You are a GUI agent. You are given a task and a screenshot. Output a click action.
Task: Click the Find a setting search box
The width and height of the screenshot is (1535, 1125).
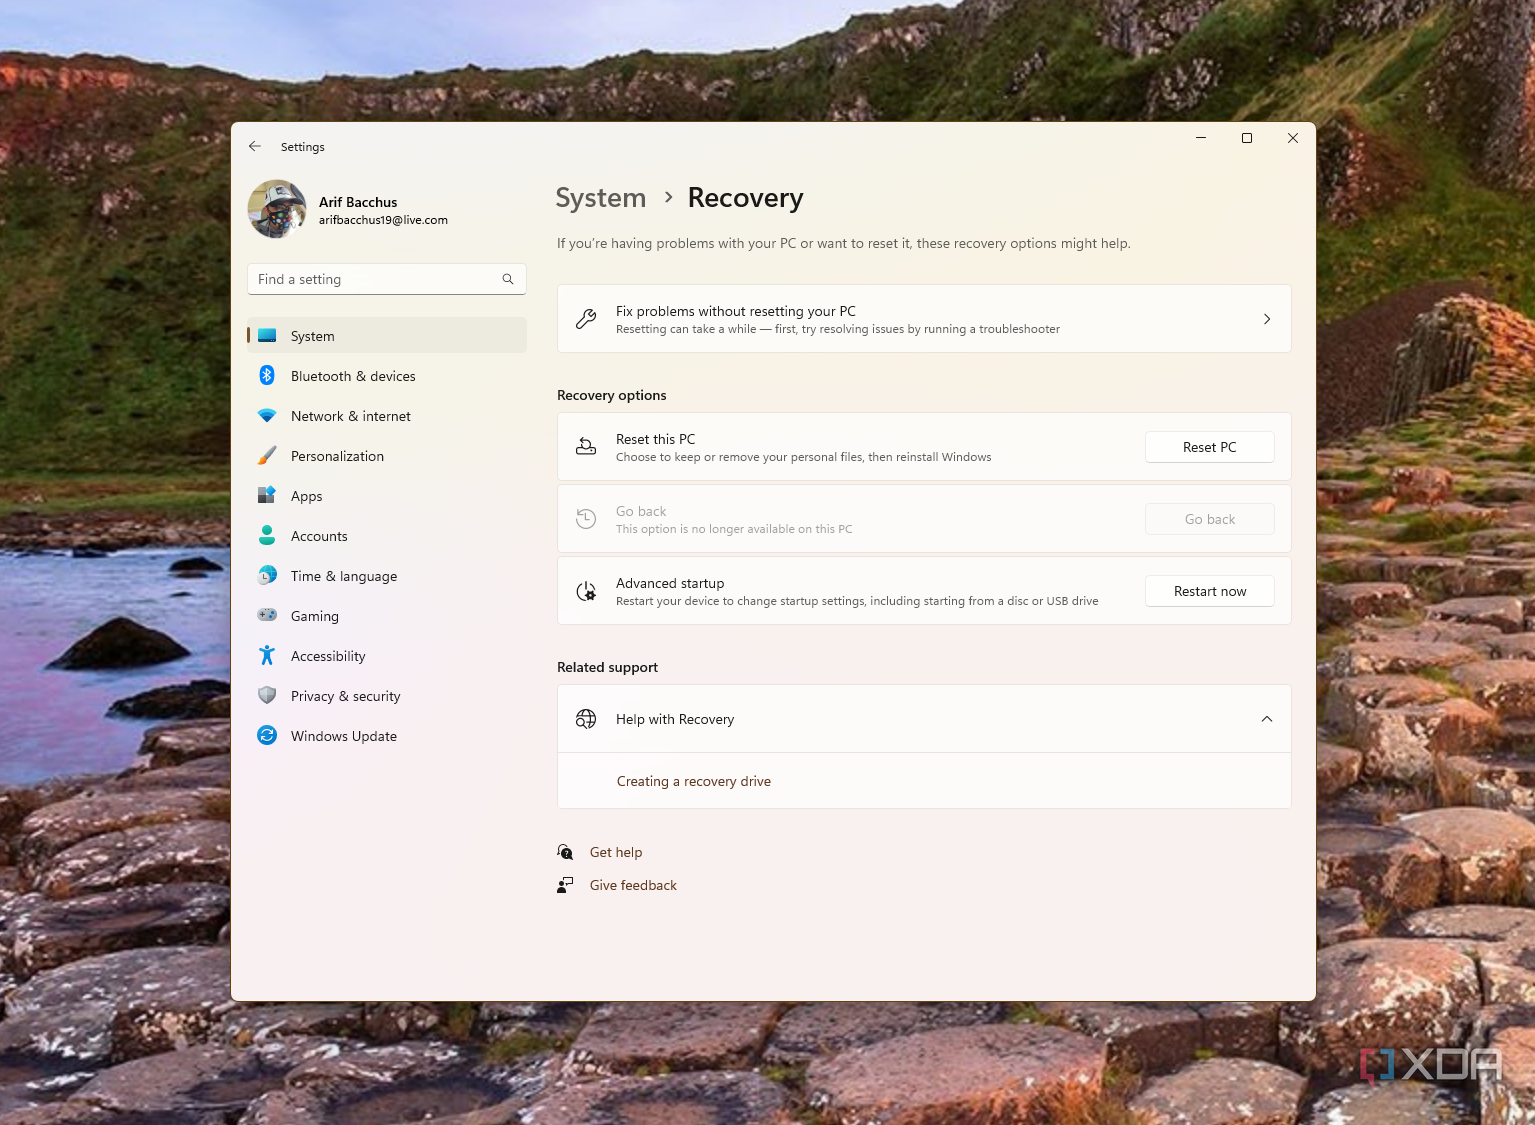(x=386, y=279)
